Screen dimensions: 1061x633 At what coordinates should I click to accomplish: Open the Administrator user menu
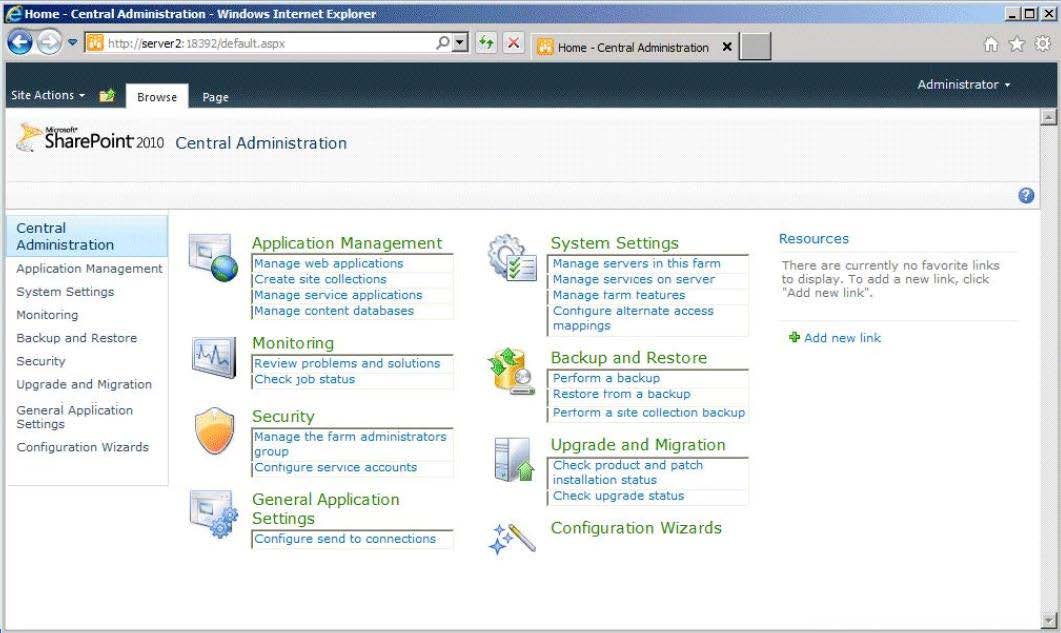pyautogui.click(x=964, y=85)
